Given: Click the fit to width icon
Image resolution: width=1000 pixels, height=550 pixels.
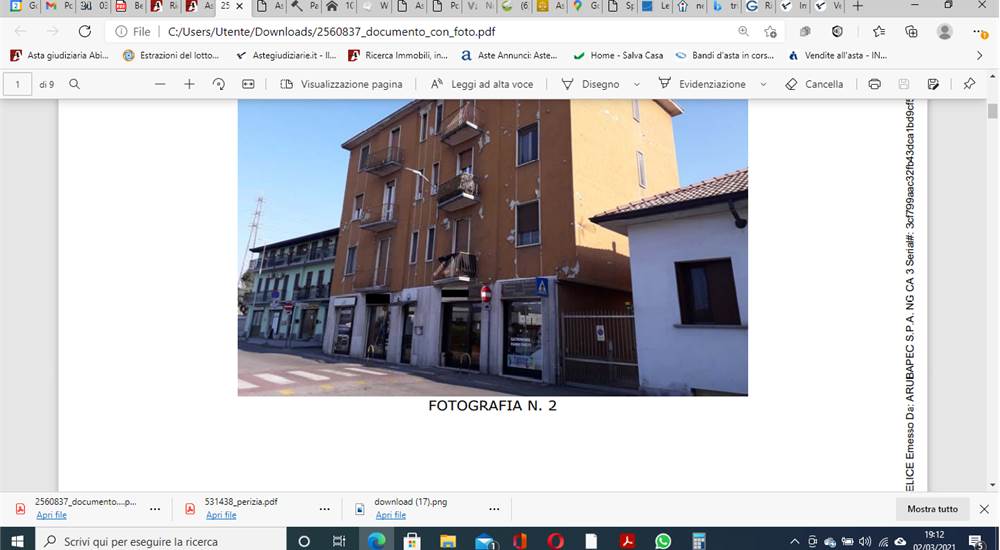Looking at the screenshot, I should coord(248,84).
